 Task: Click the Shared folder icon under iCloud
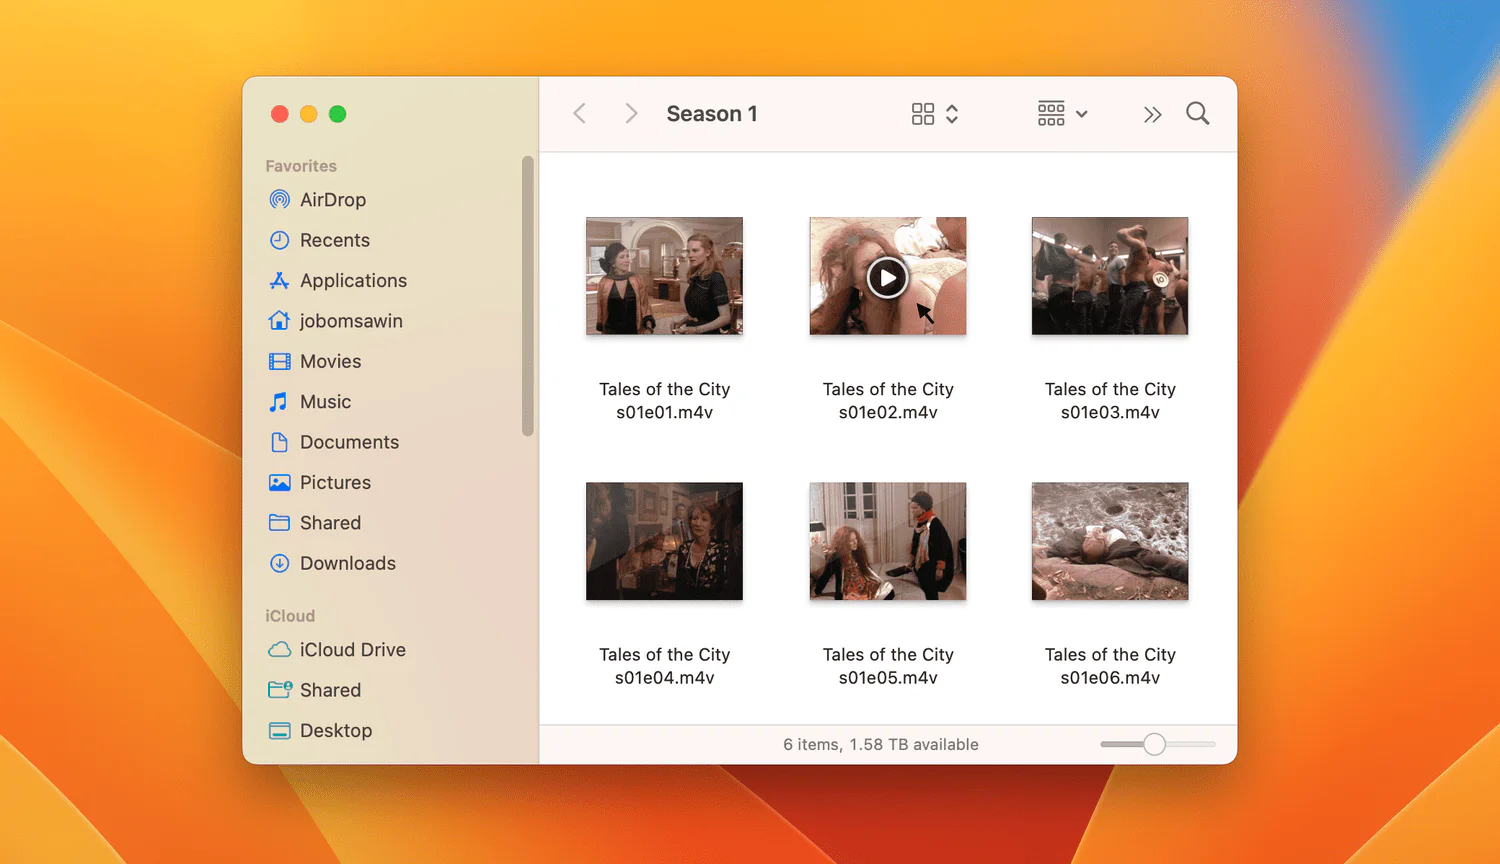click(x=280, y=690)
